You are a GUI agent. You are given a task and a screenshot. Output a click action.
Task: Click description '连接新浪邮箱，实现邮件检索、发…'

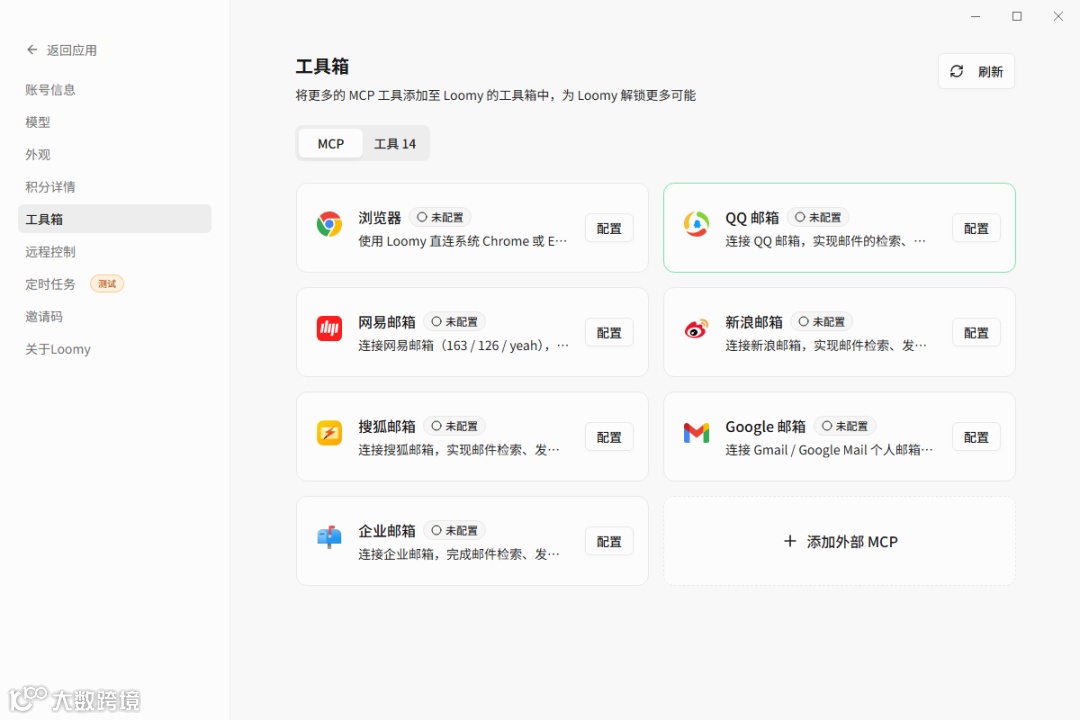click(826, 345)
